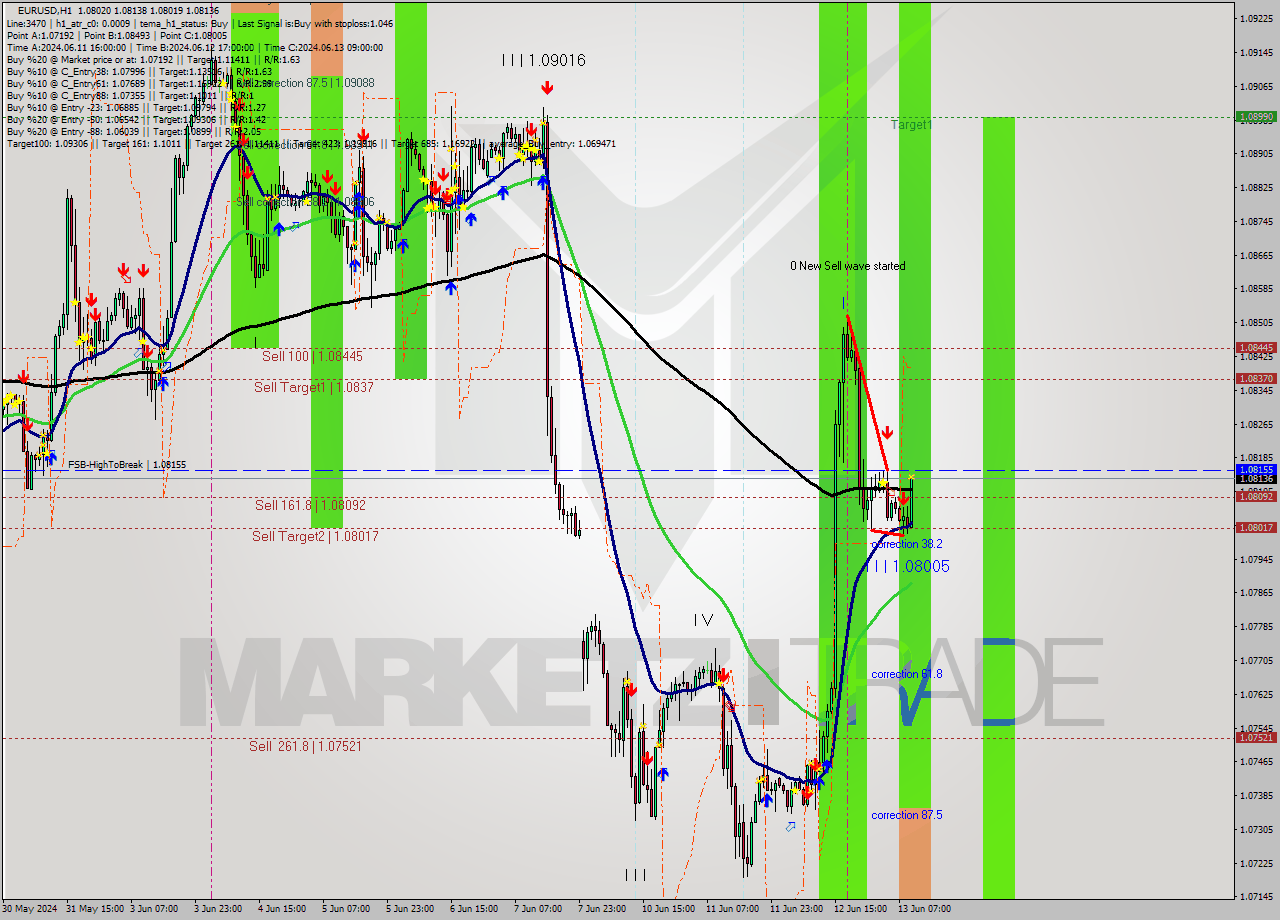Viewport: 1280px width, 920px height.
Task: Click the 1.07865 price axis value
Action: coord(1256,593)
